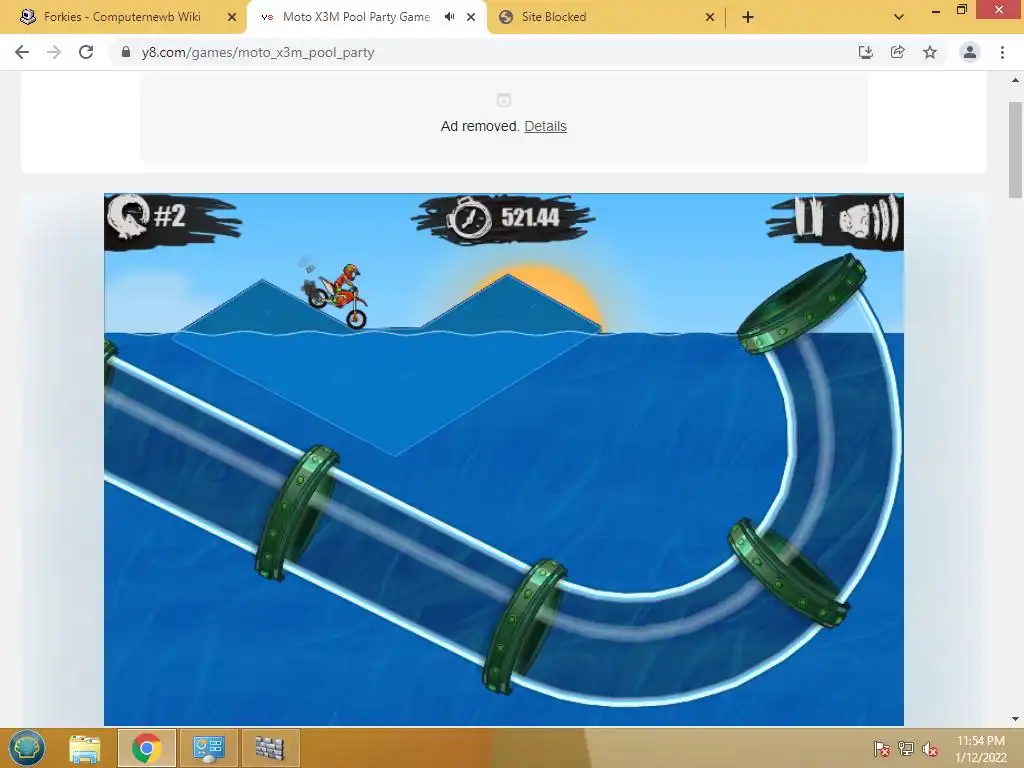Click the page scrollbar up arrow
The height and width of the screenshot is (768, 1024).
pyautogui.click(x=1016, y=80)
